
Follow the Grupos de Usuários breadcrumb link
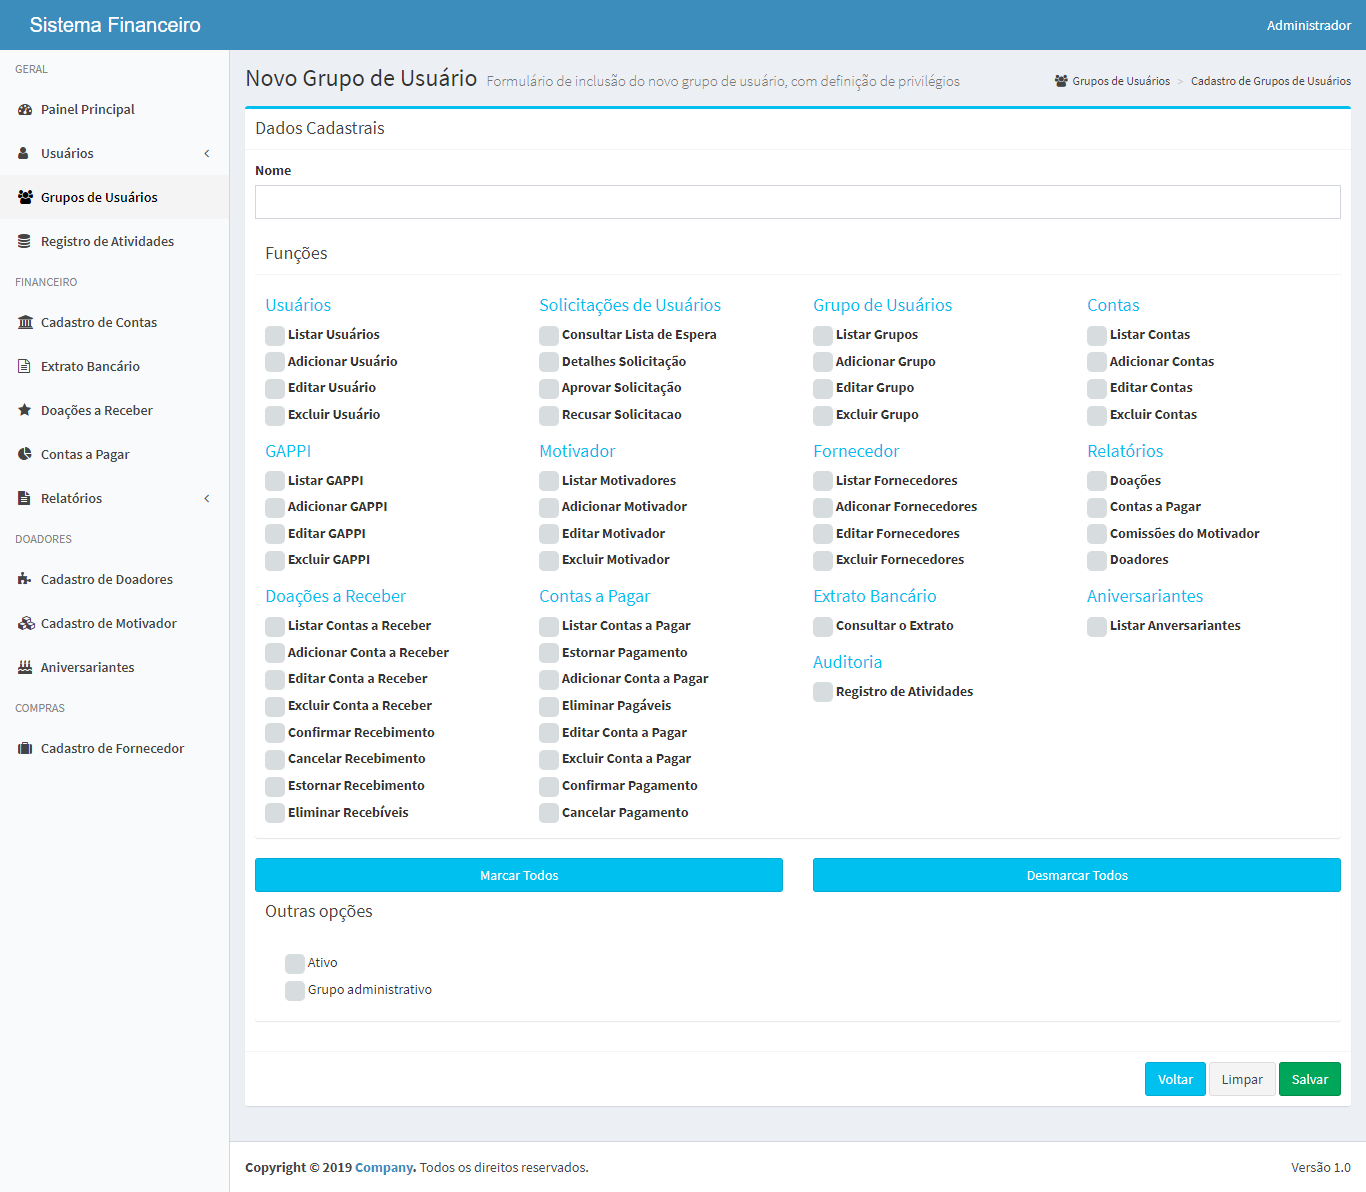pyautogui.click(x=1120, y=82)
